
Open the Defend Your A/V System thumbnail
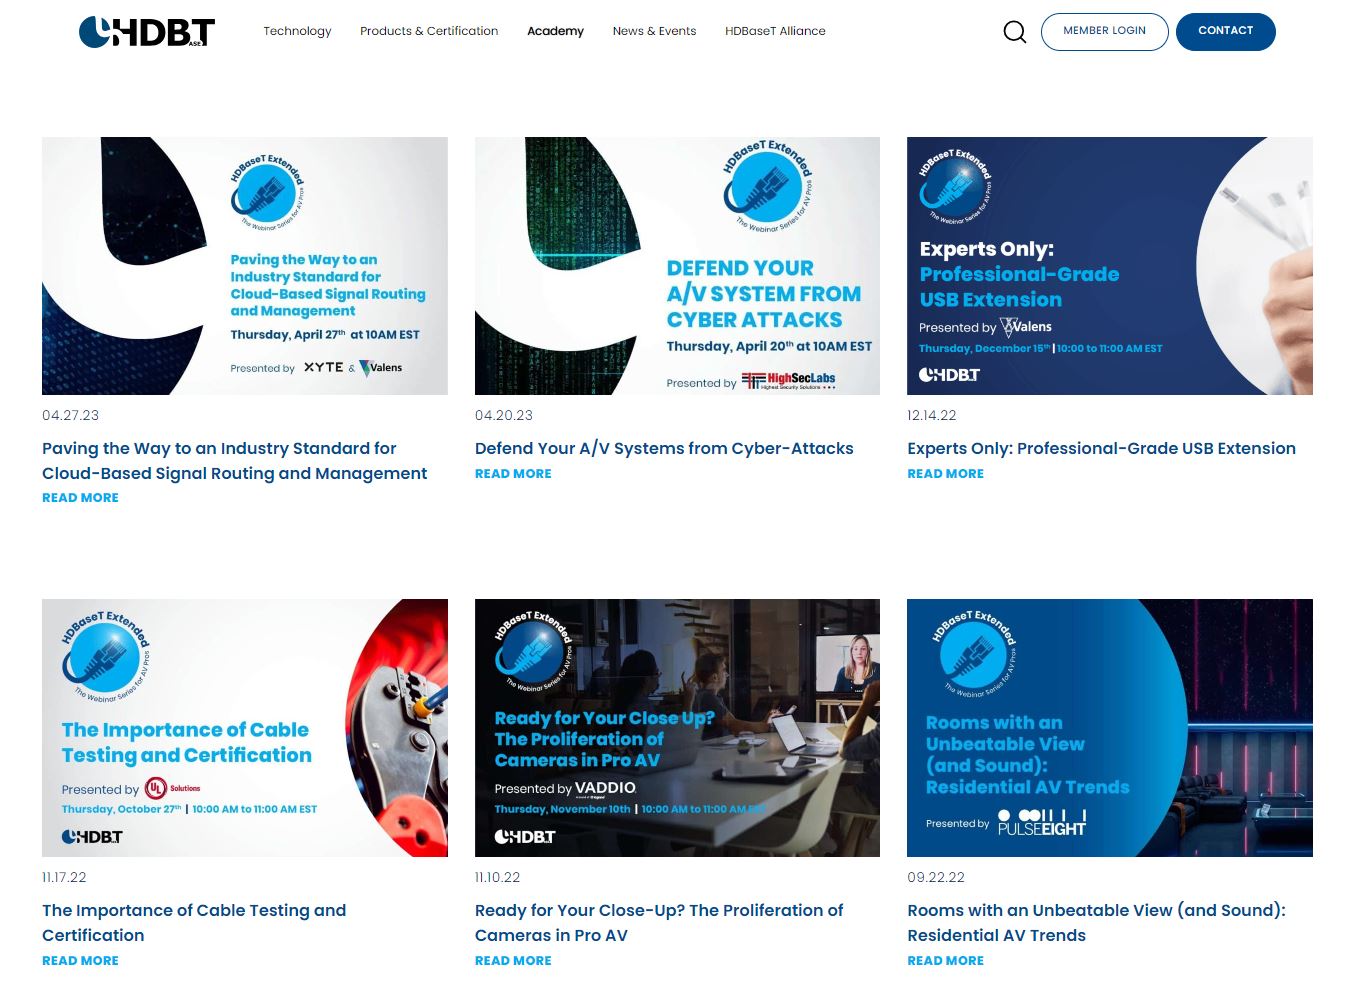677,266
